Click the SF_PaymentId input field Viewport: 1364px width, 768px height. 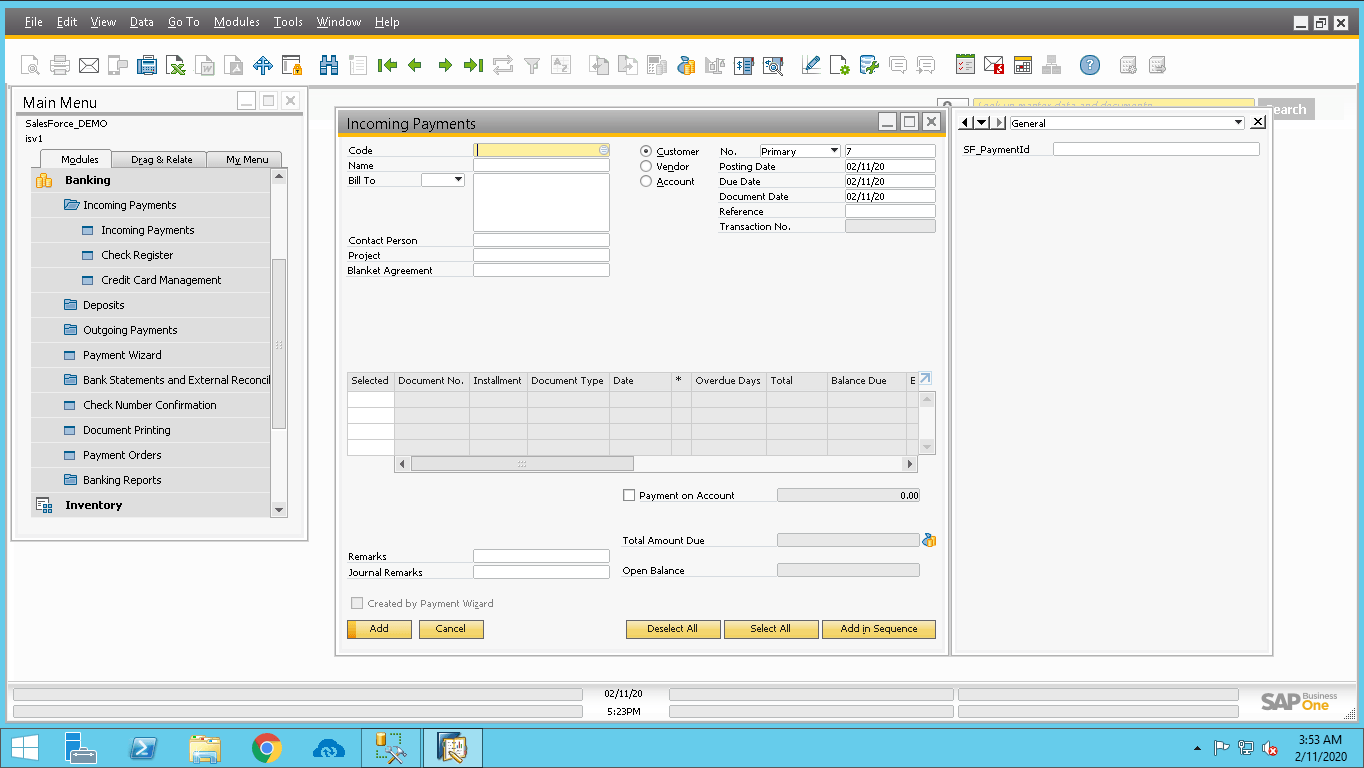tap(1156, 149)
